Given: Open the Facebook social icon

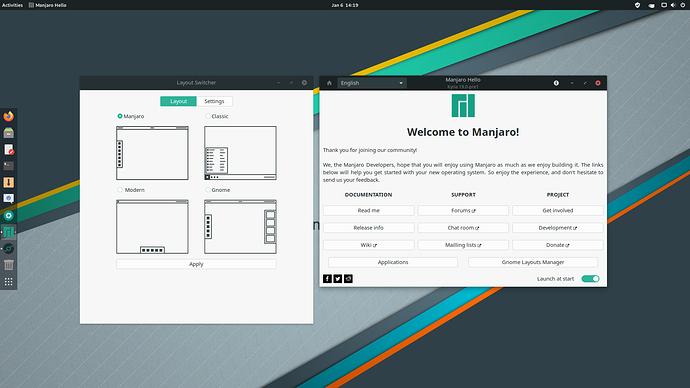Looking at the screenshot, I should point(327,278).
